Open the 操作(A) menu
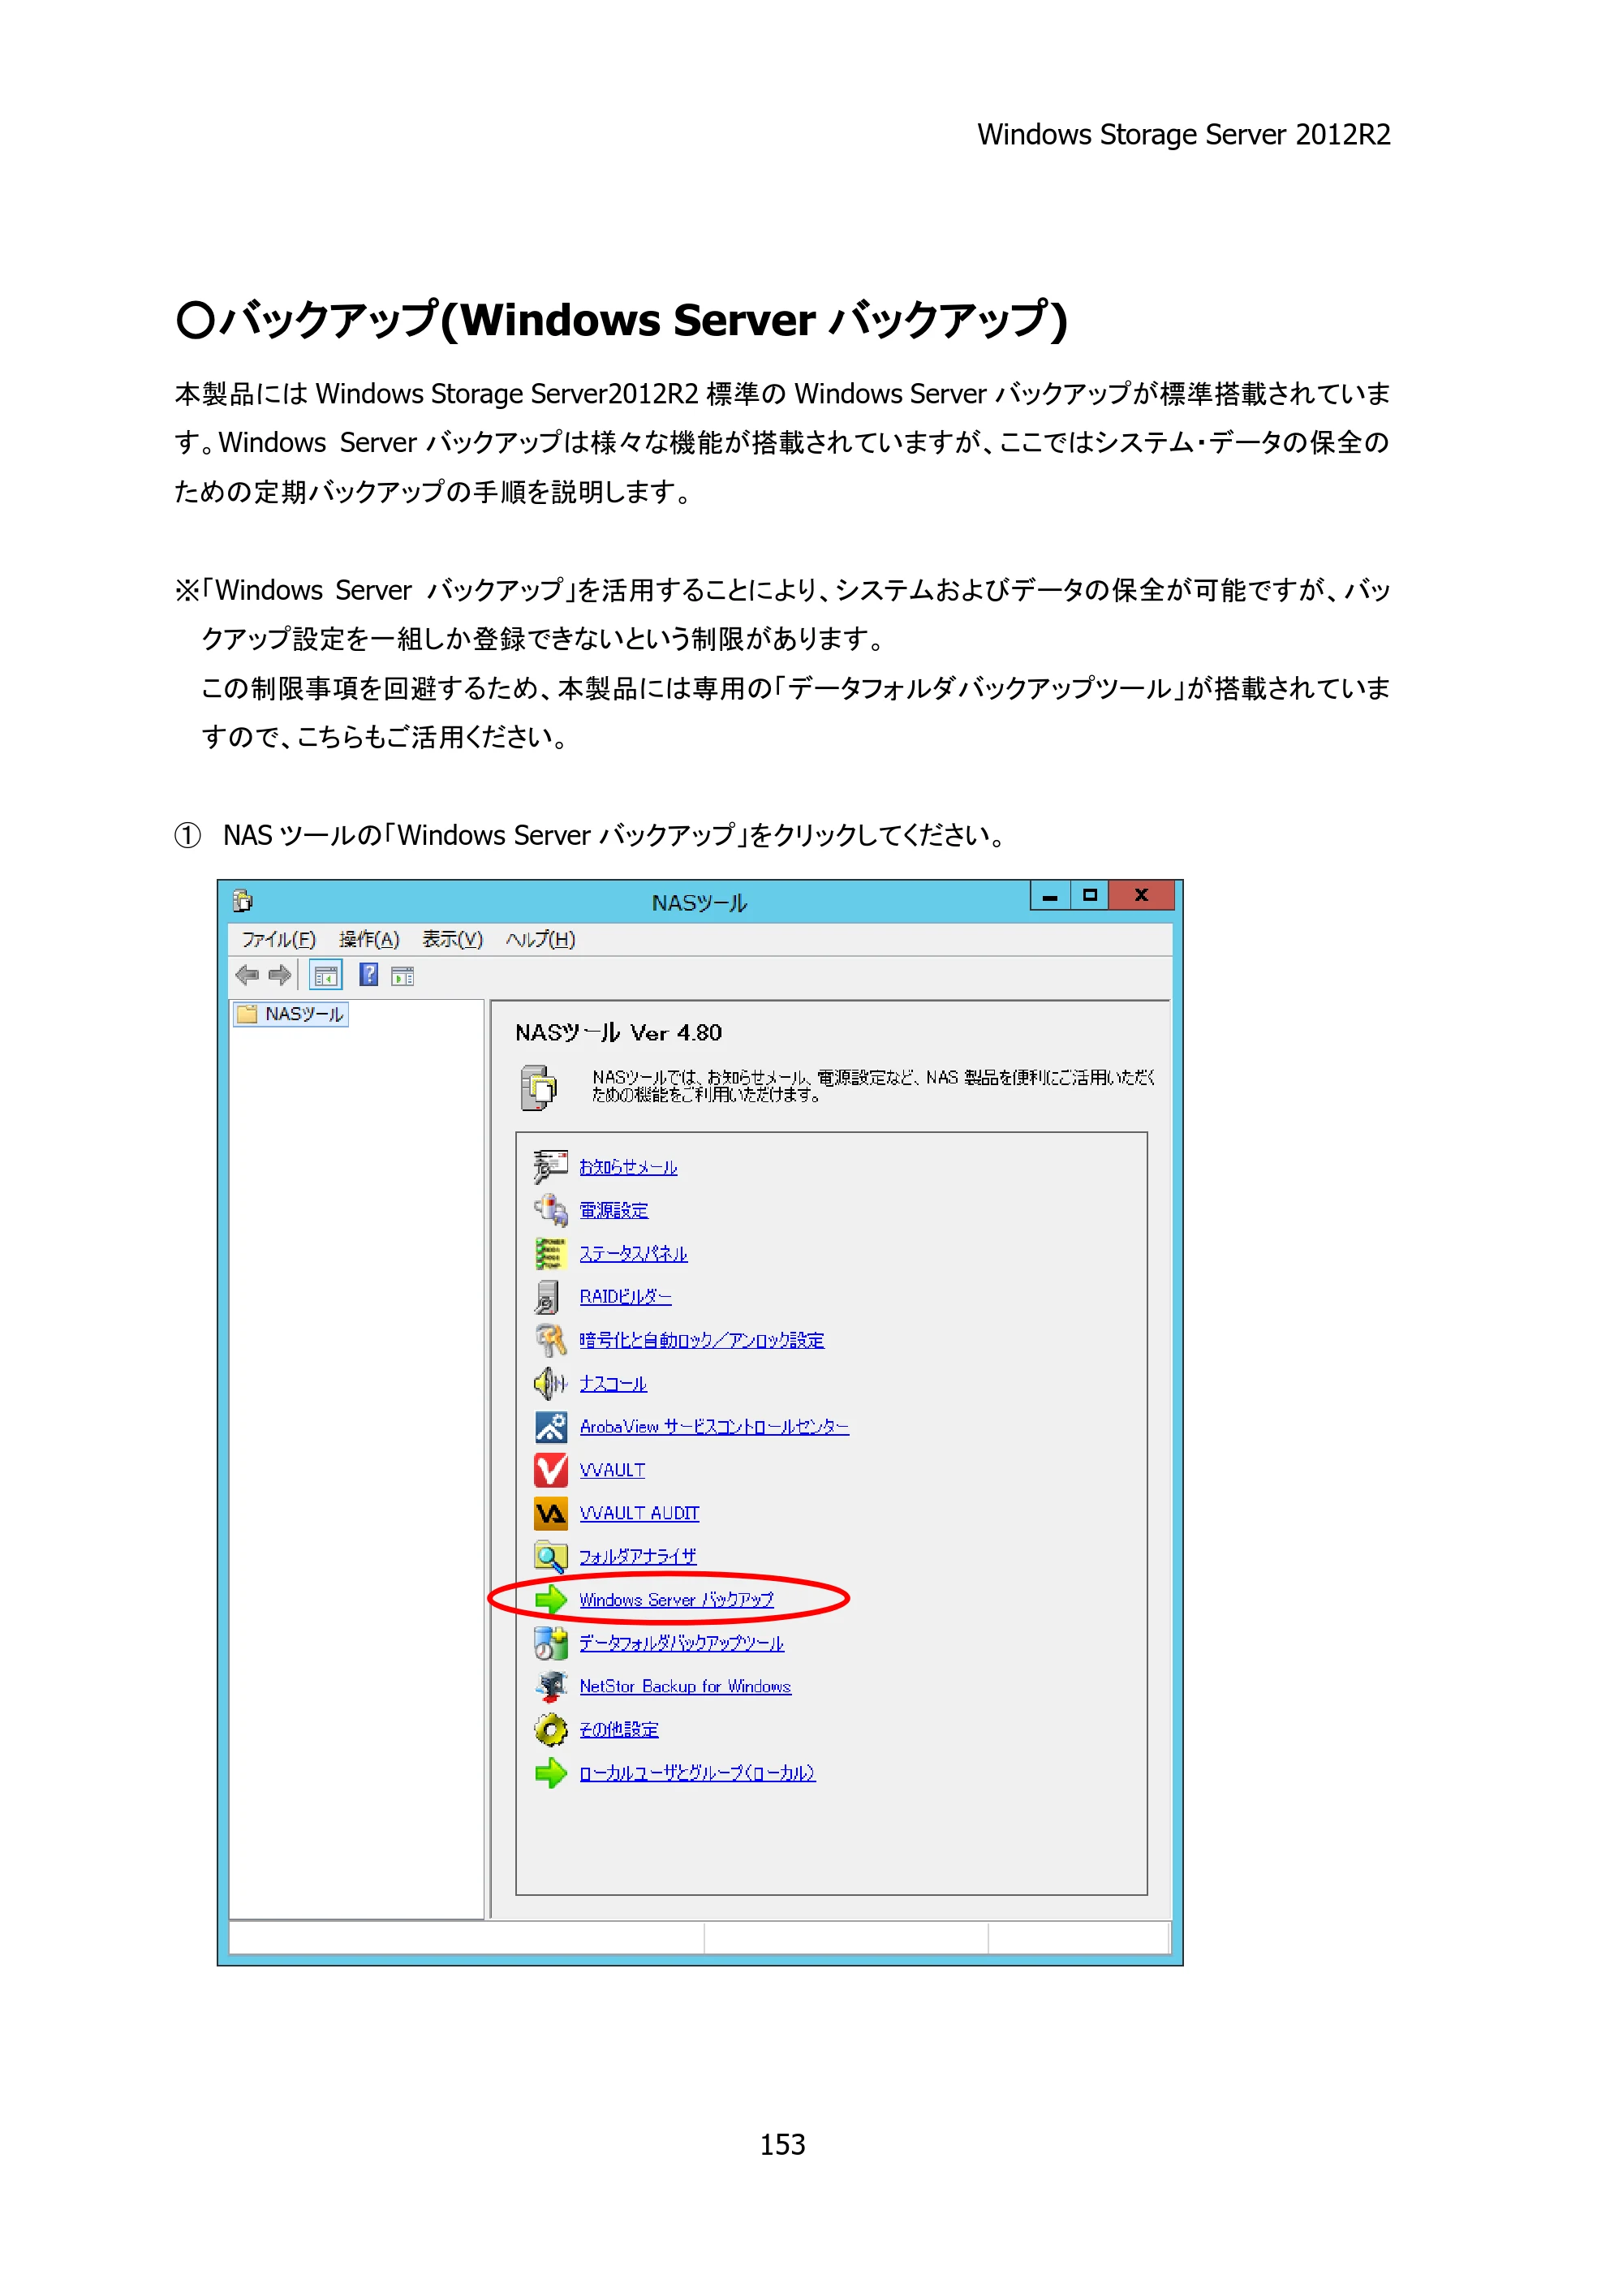 click(x=369, y=939)
